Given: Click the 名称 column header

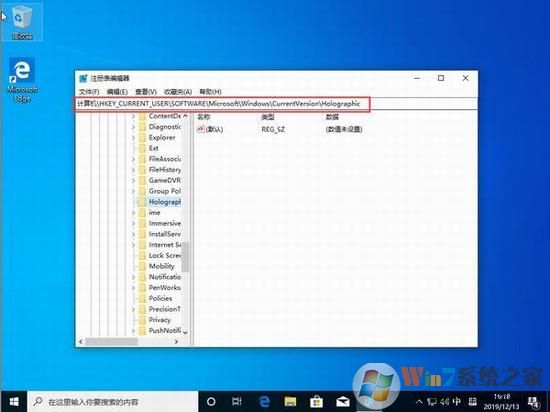Looking at the screenshot, I should pos(203,117).
